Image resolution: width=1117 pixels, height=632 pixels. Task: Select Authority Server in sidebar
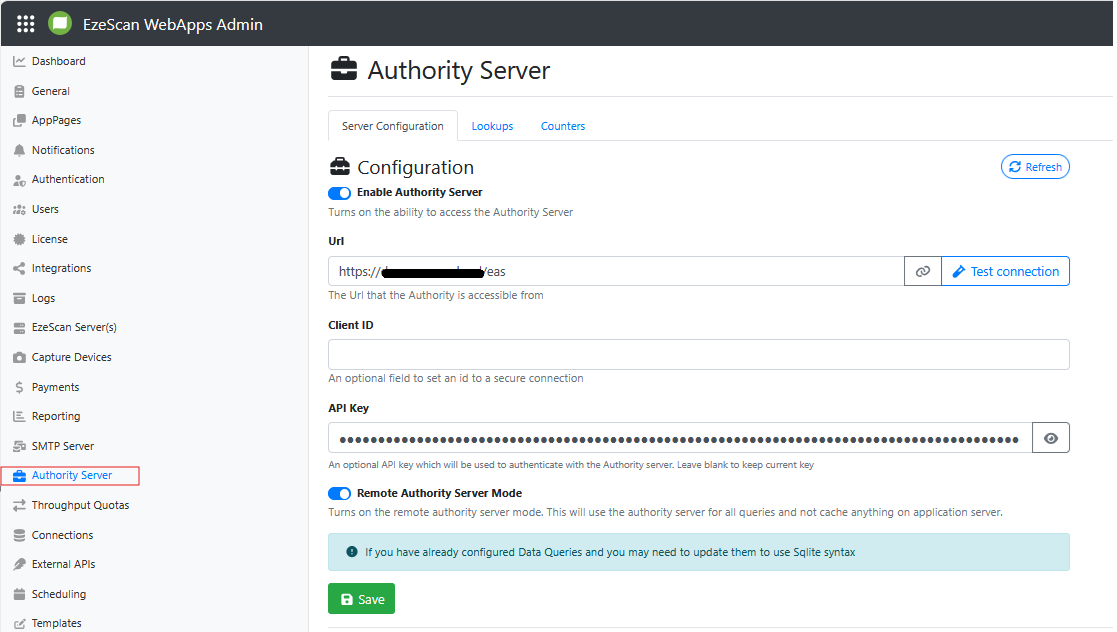point(71,475)
